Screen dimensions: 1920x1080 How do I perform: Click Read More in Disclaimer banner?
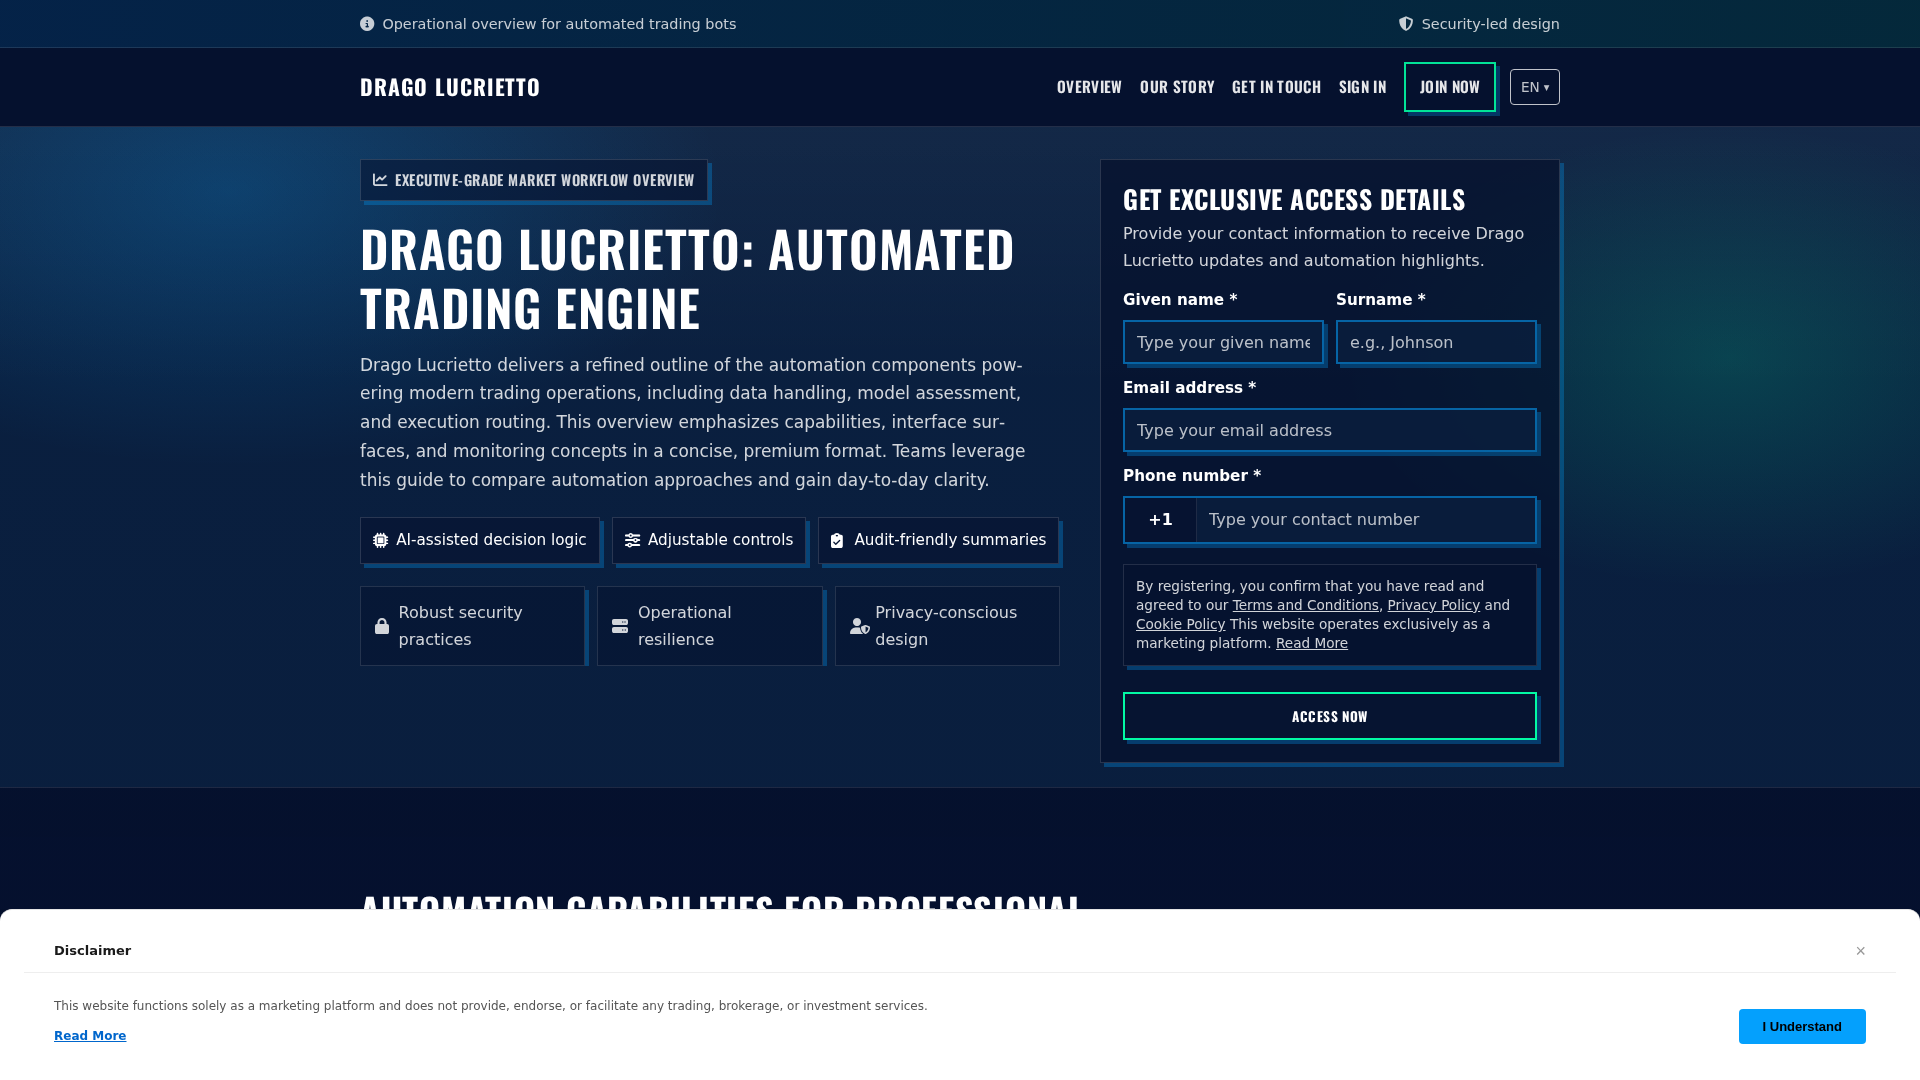(90, 1036)
